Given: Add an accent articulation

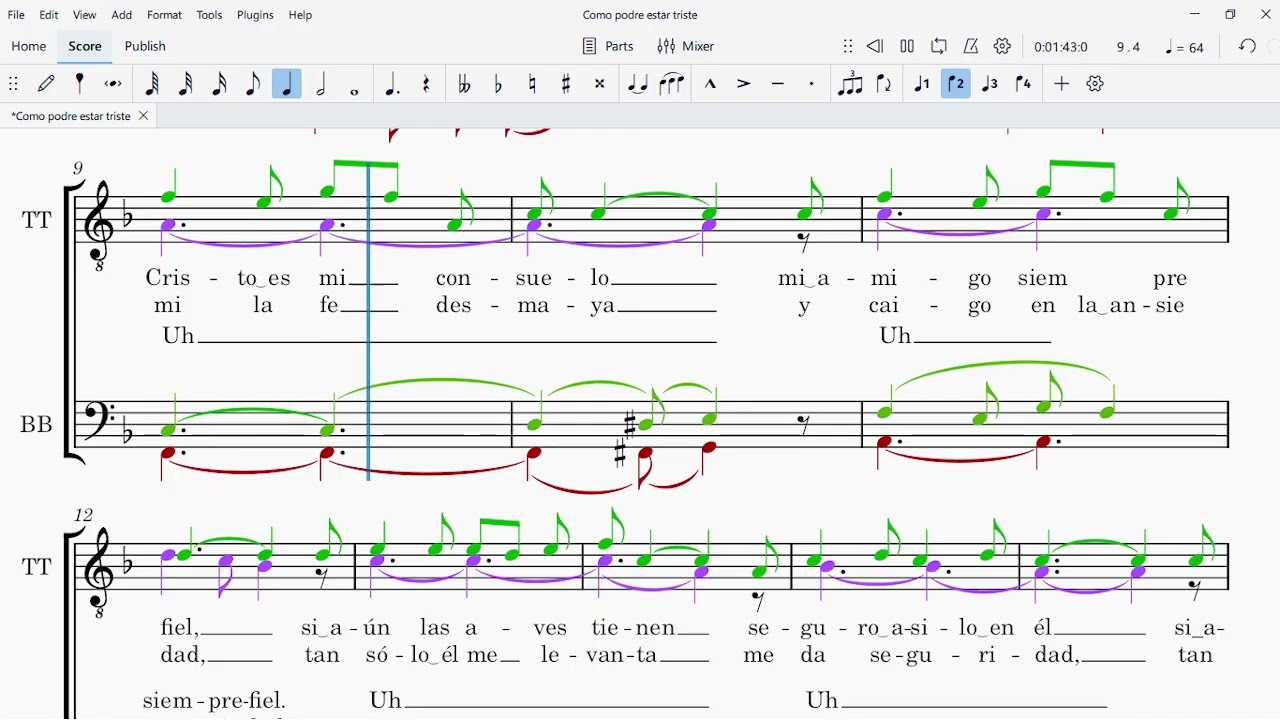Looking at the screenshot, I should [x=745, y=85].
